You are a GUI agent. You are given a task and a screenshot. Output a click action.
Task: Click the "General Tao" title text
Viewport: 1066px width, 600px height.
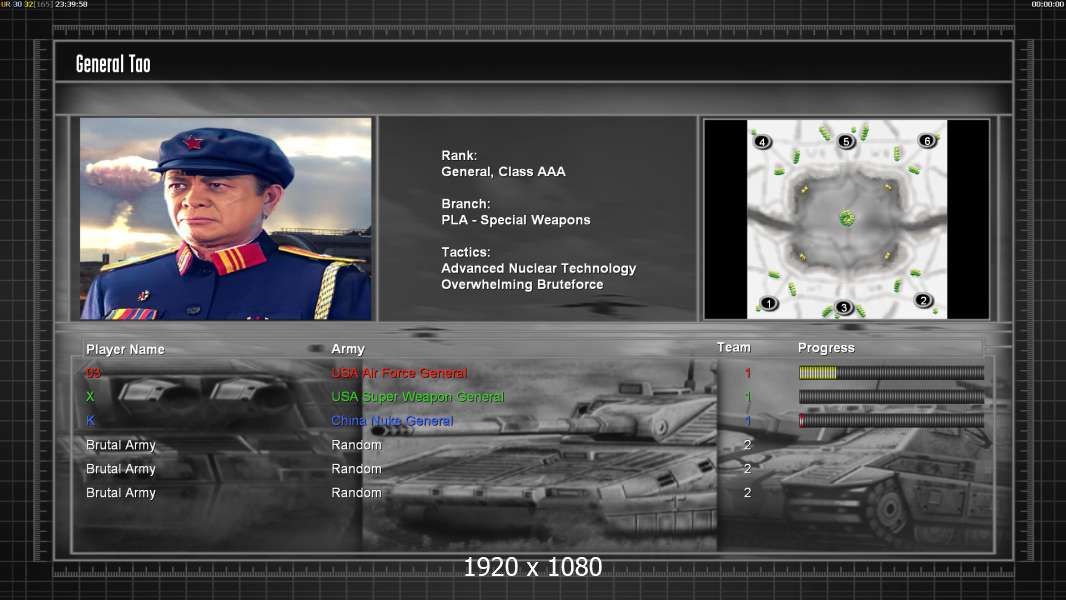tap(113, 64)
